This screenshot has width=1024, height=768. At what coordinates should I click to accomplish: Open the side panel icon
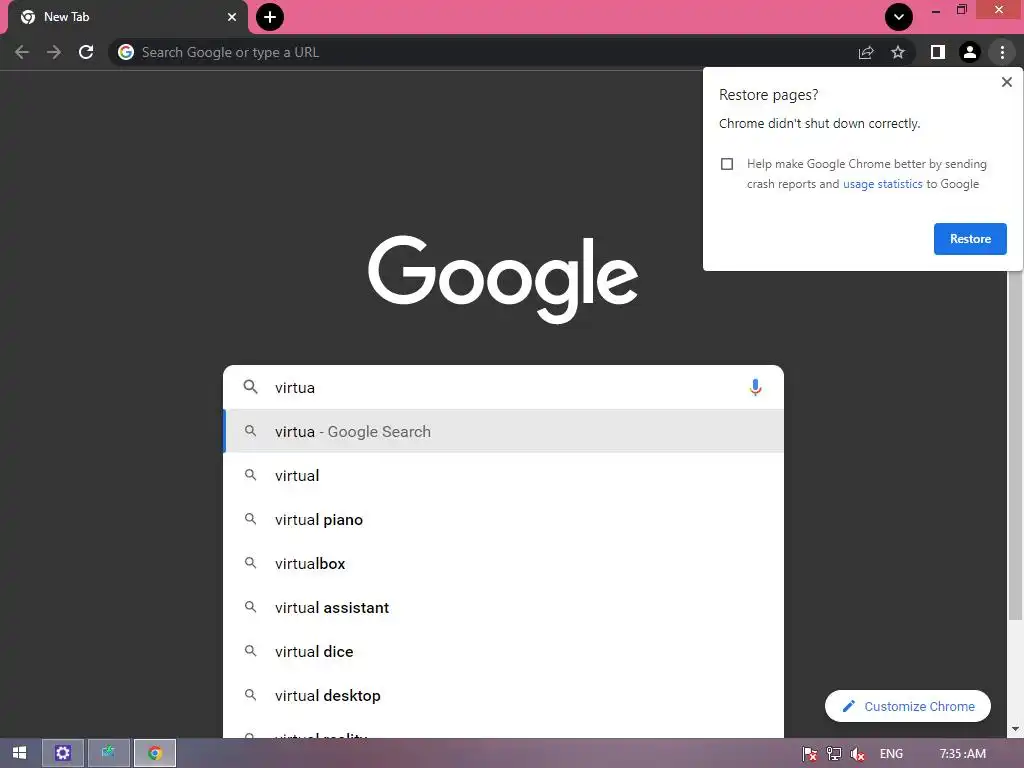[938, 52]
